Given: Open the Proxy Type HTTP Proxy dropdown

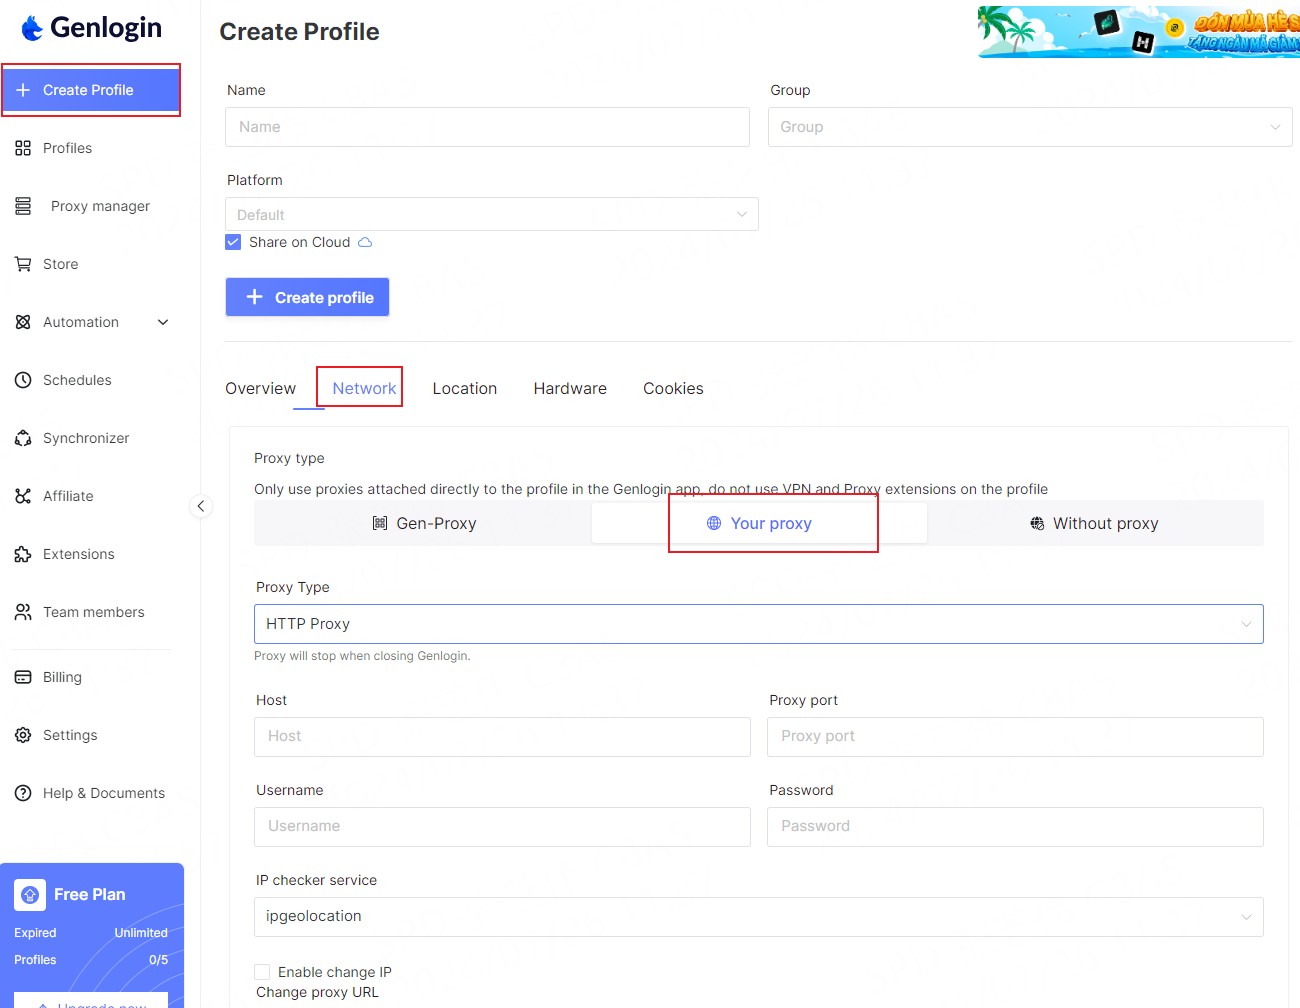Looking at the screenshot, I should [x=758, y=624].
